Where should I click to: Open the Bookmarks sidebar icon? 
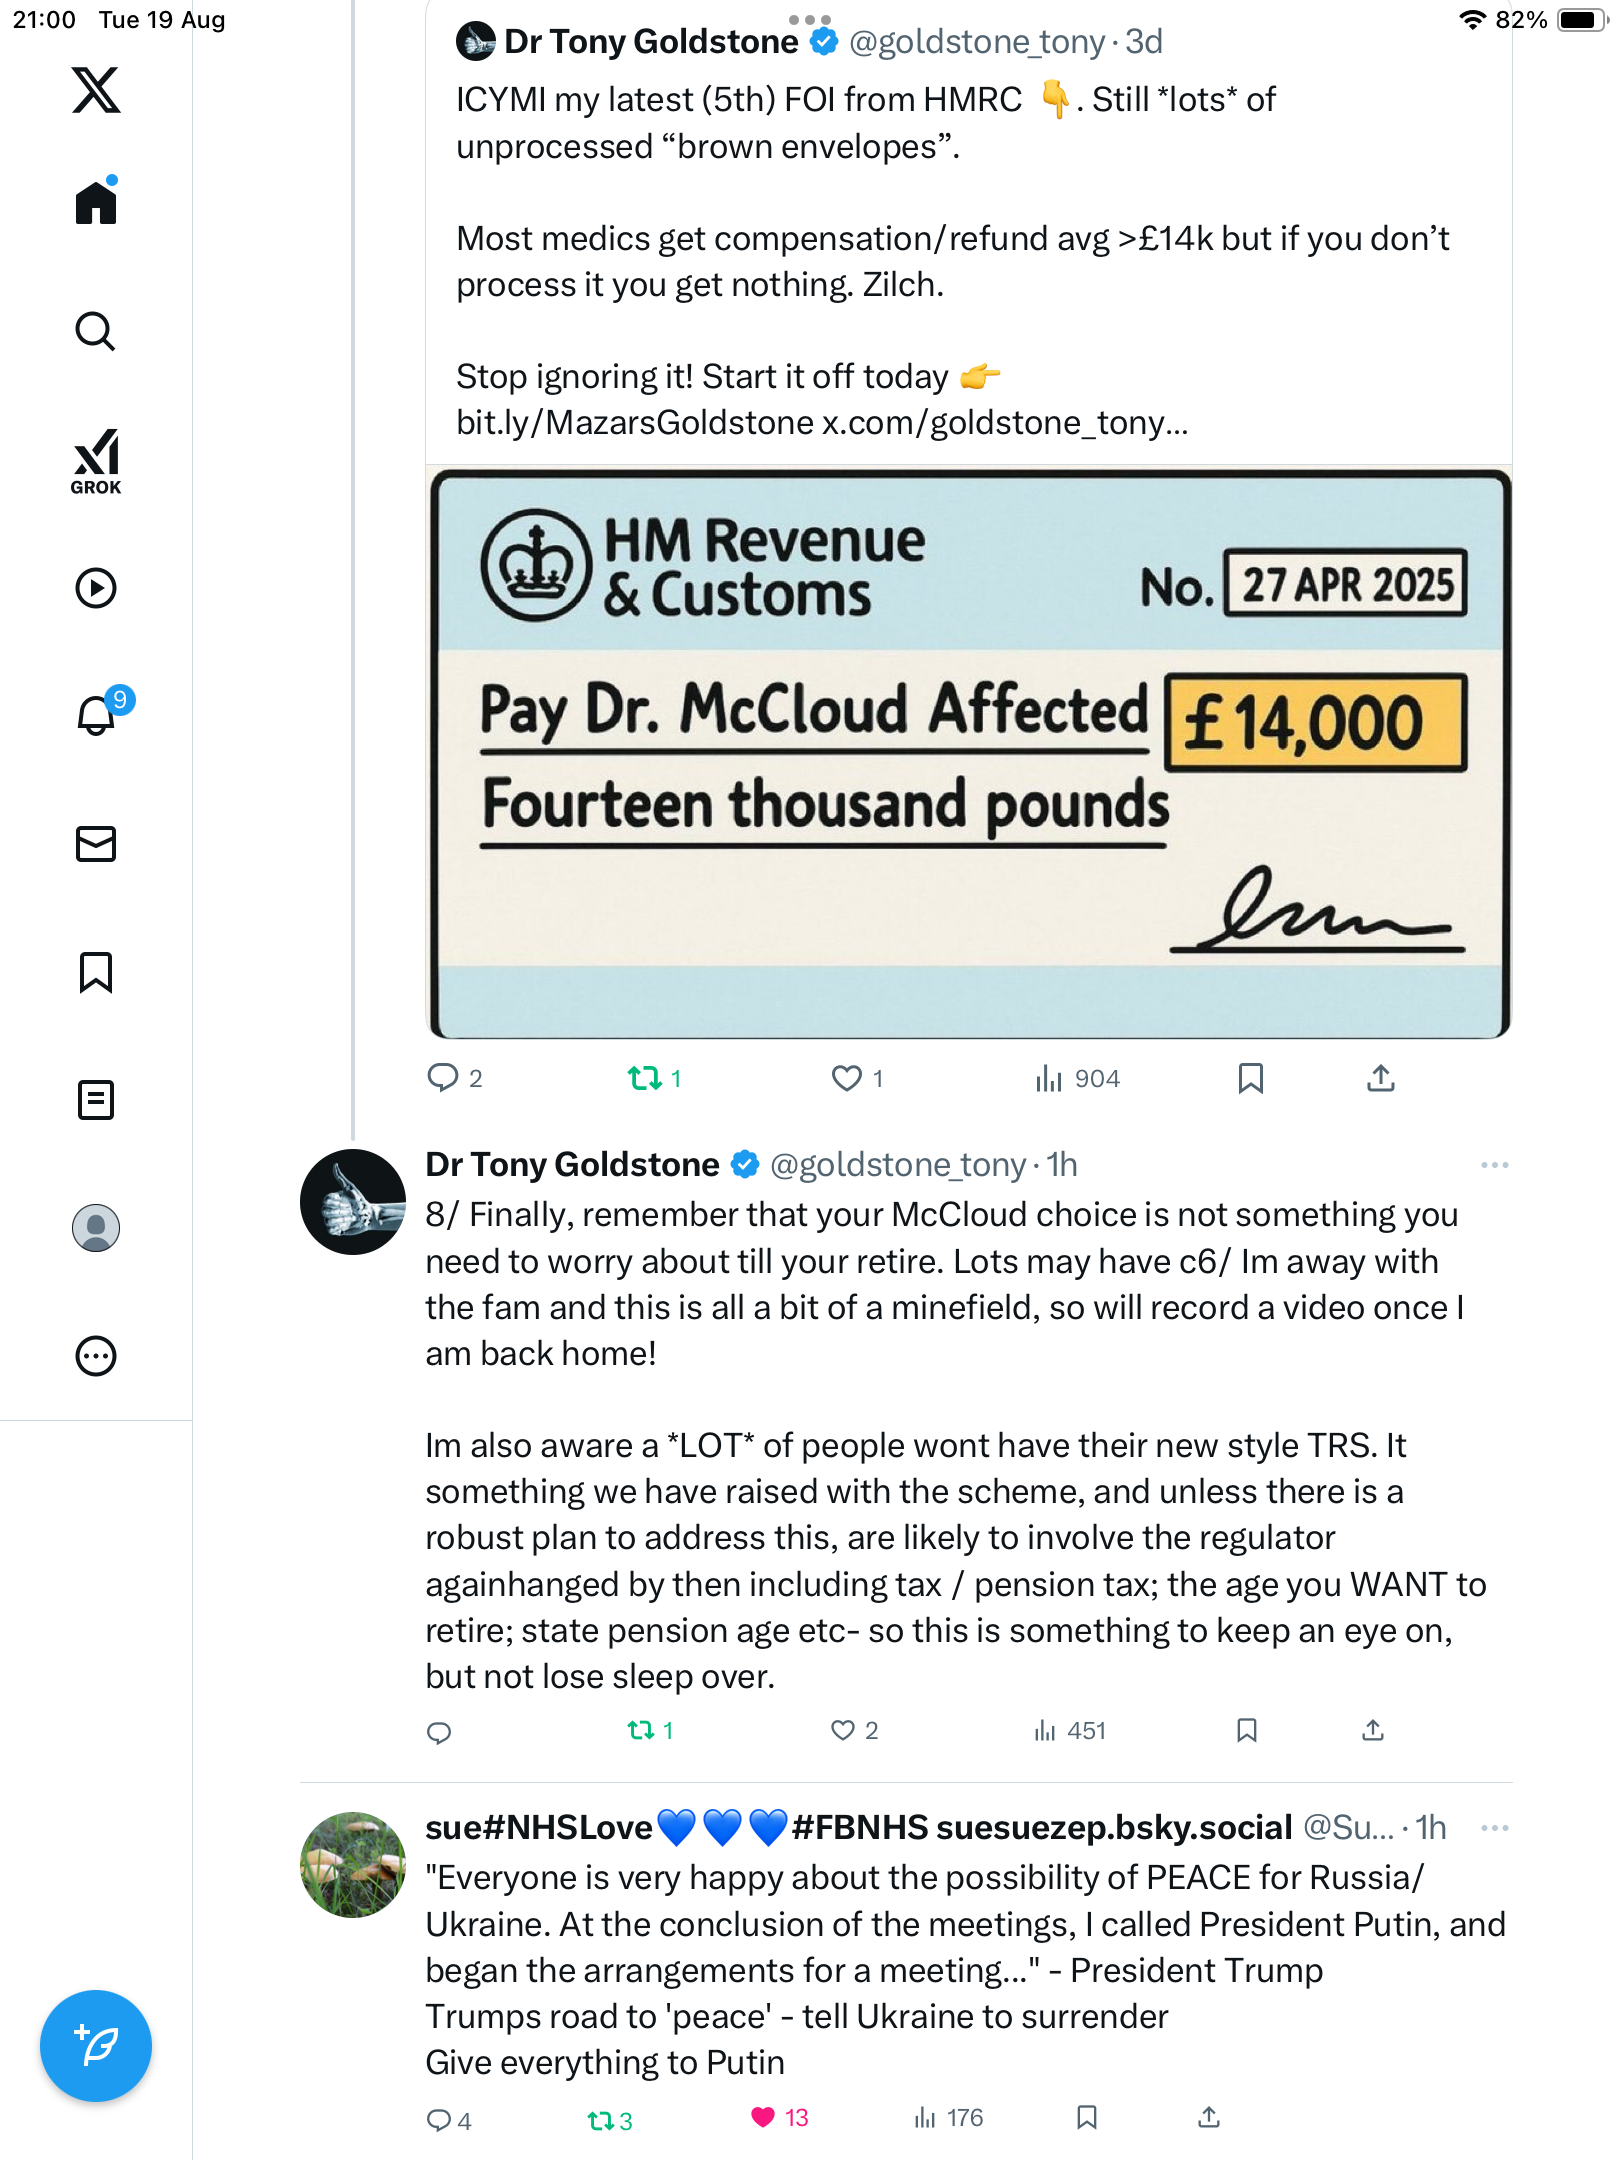[x=96, y=972]
